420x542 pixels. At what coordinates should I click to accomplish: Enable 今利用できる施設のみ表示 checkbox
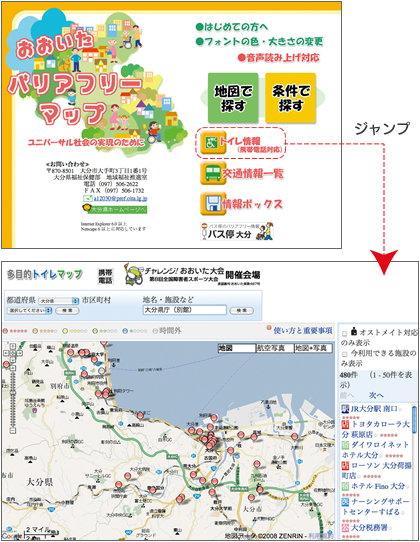pos(345,354)
